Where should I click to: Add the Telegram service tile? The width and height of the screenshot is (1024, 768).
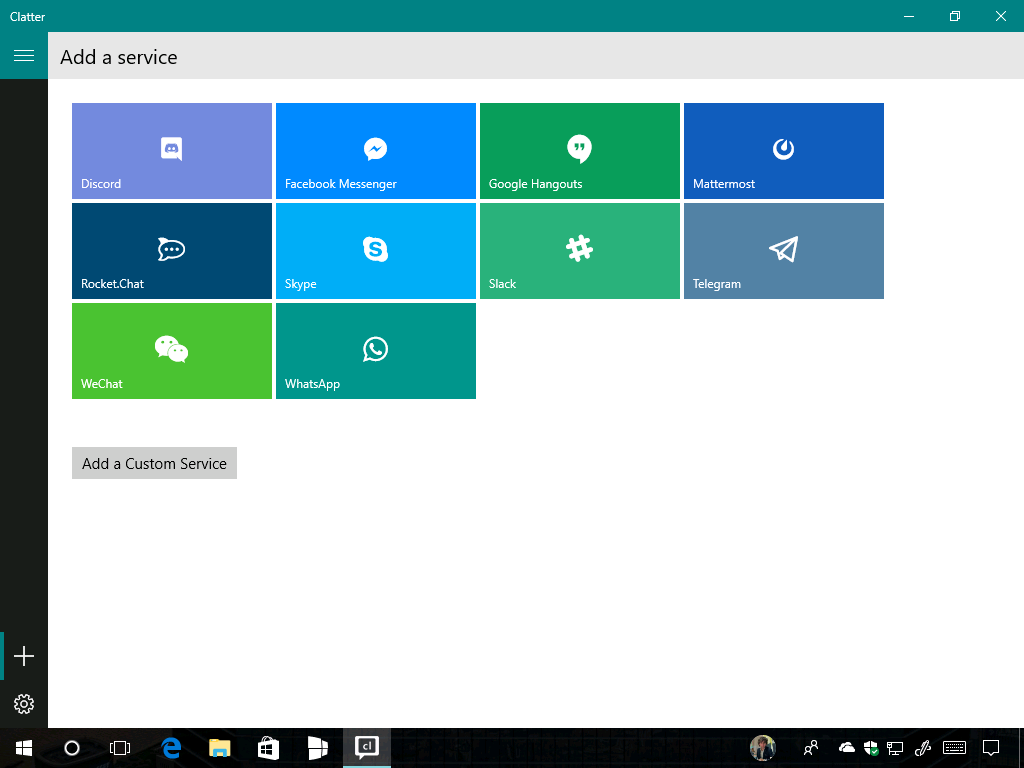tap(784, 251)
